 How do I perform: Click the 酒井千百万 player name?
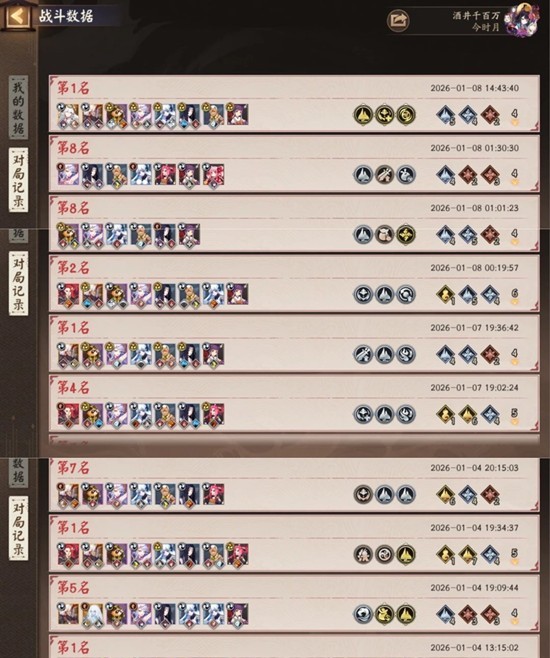pos(476,16)
